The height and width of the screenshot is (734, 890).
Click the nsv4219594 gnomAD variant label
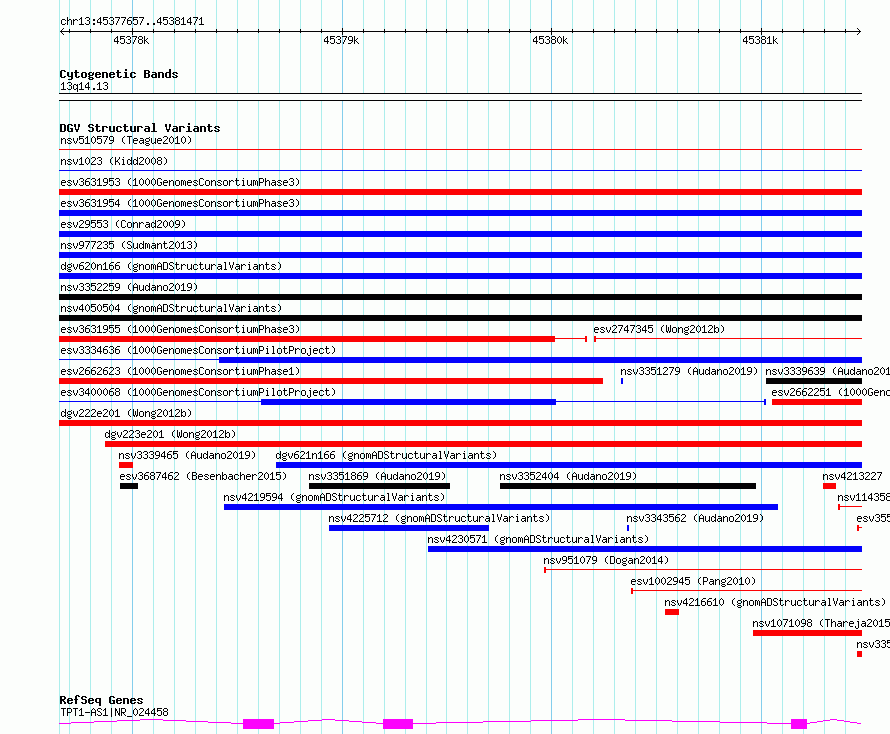coord(334,497)
